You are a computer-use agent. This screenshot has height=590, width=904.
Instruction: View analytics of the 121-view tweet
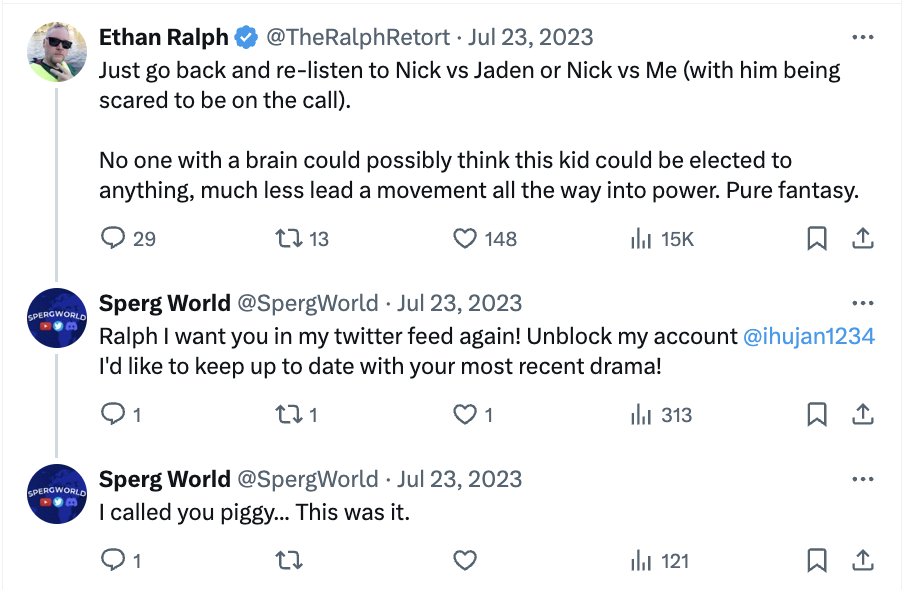(x=639, y=561)
